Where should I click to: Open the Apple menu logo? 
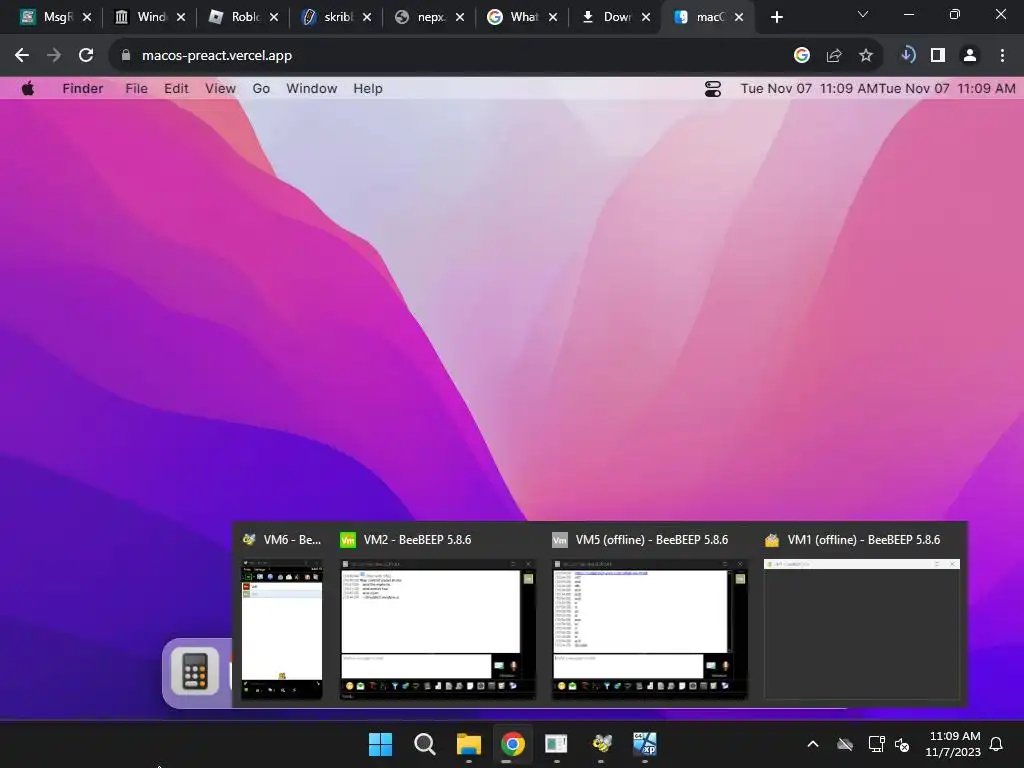pos(27,88)
